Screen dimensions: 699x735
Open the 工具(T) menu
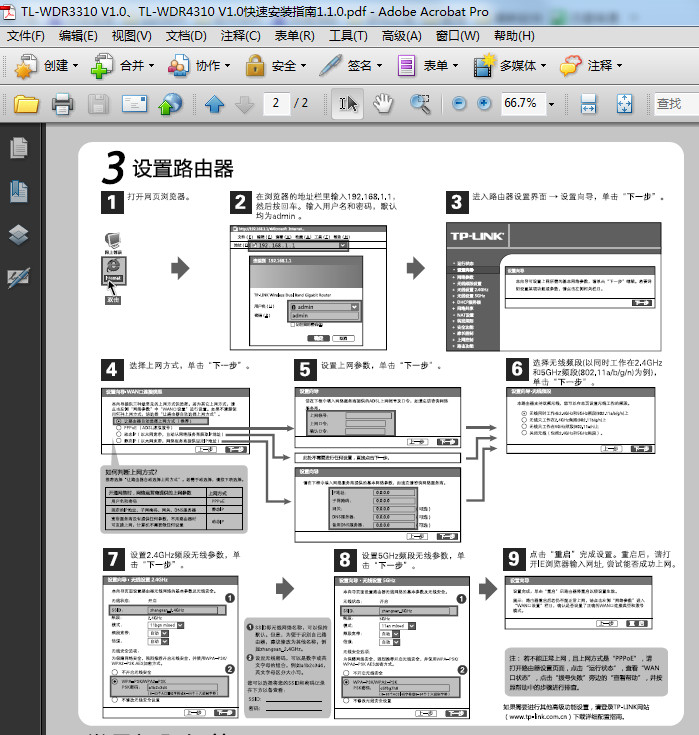pyautogui.click(x=348, y=36)
